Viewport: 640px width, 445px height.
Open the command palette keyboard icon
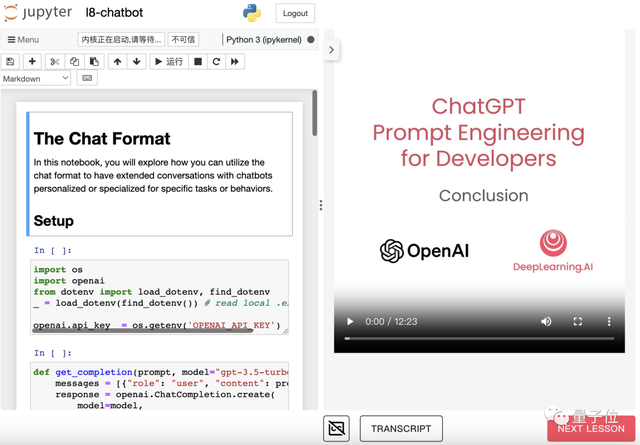pyautogui.click(x=87, y=78)
